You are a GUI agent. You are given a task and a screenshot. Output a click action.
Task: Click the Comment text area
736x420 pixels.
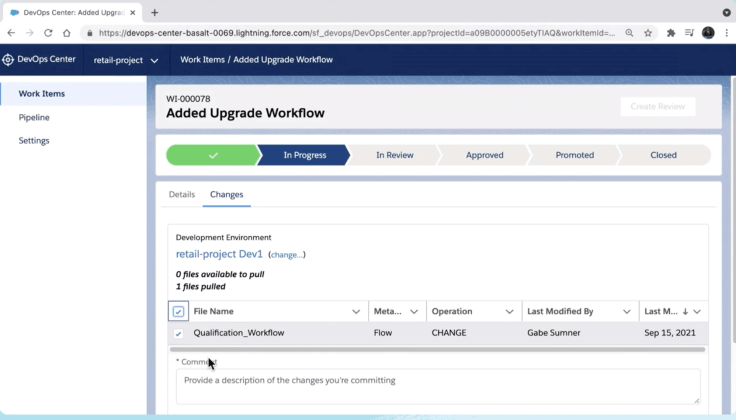(x=438, y=387)
